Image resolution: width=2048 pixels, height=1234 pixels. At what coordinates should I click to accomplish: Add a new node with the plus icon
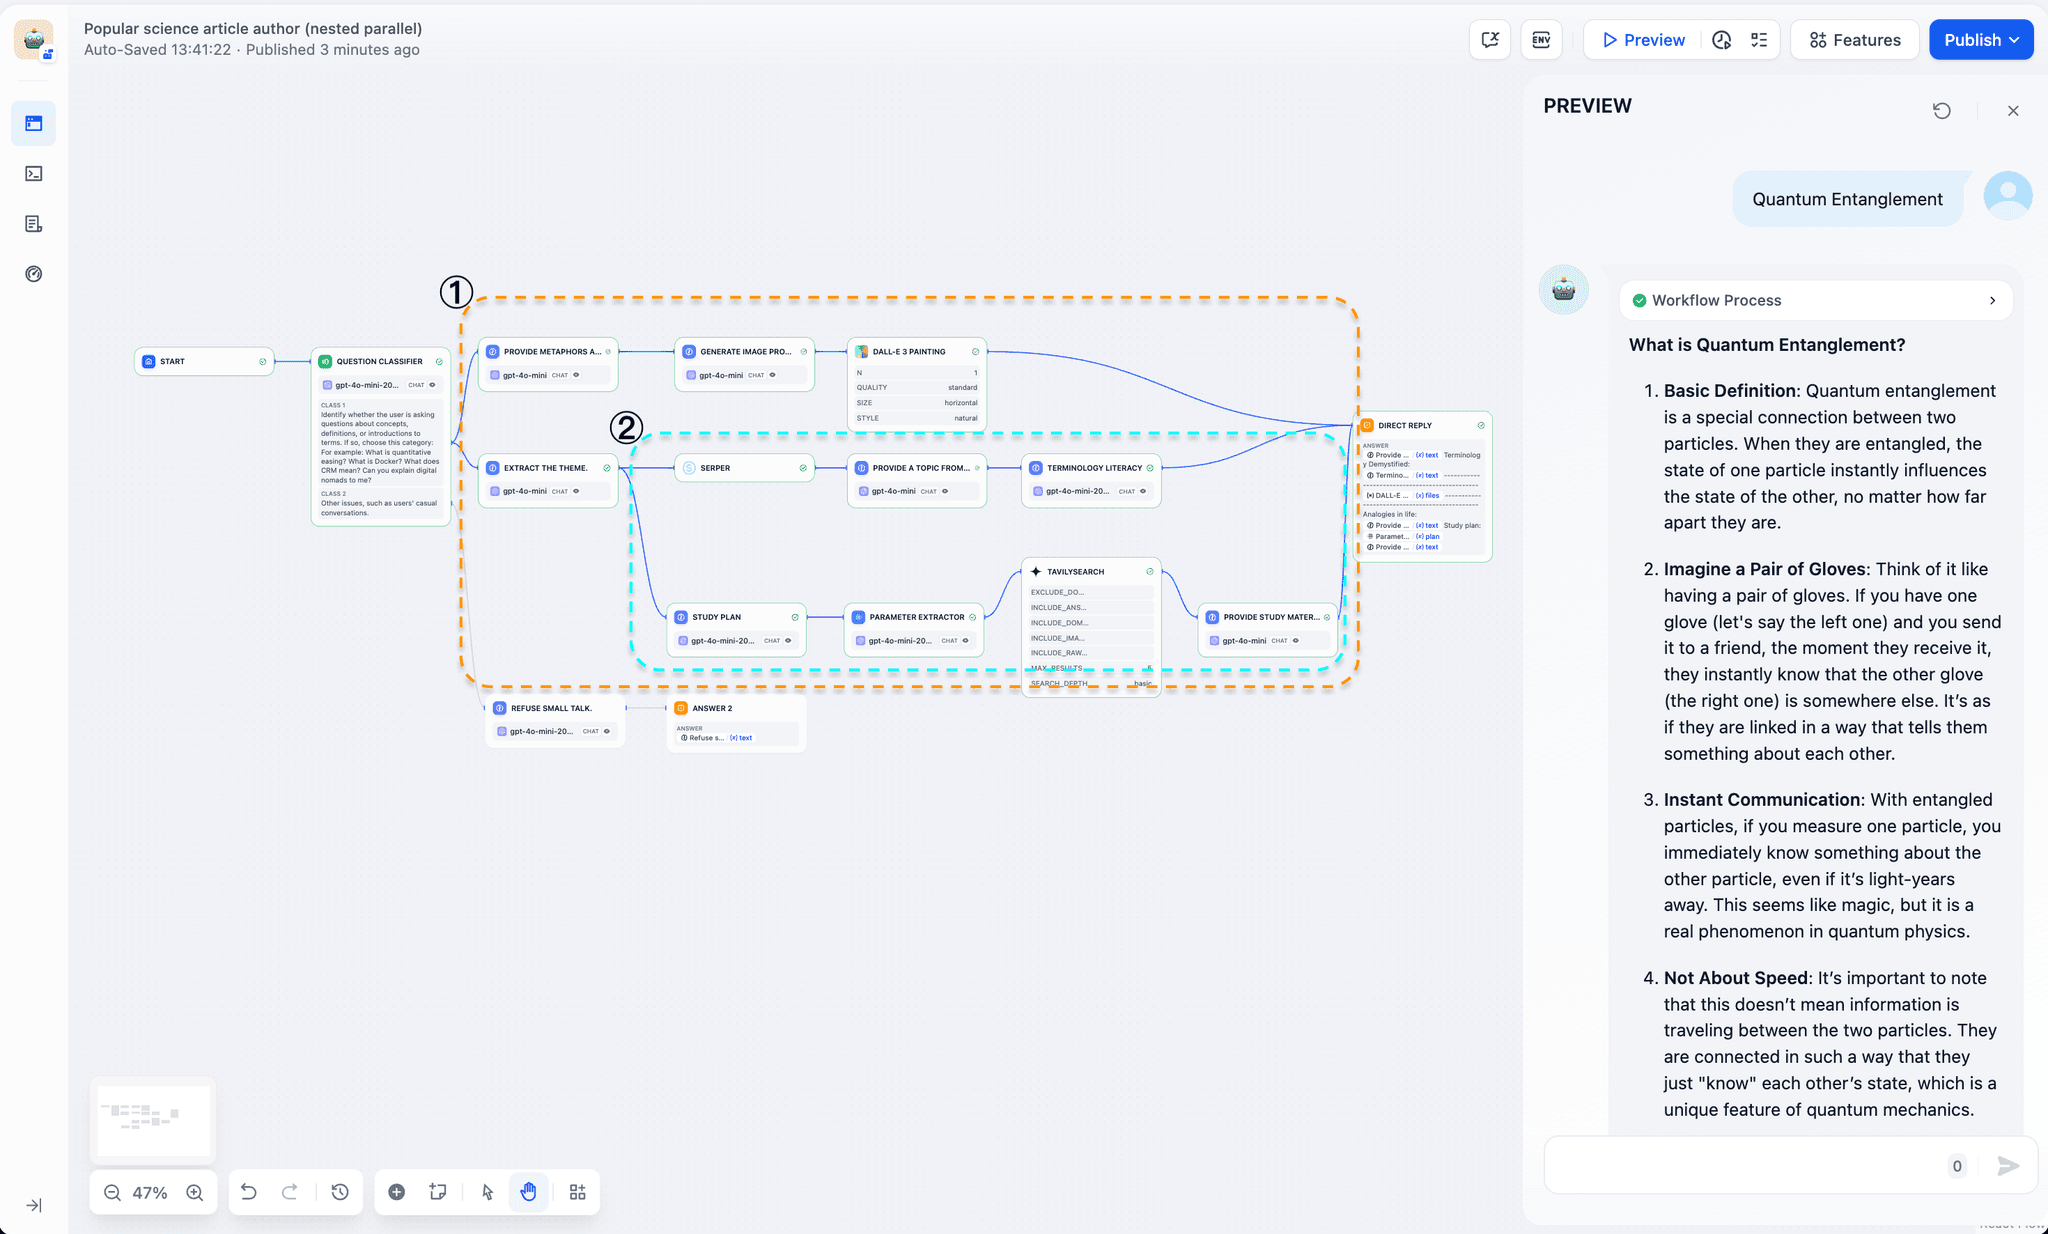pos(396,1192)
